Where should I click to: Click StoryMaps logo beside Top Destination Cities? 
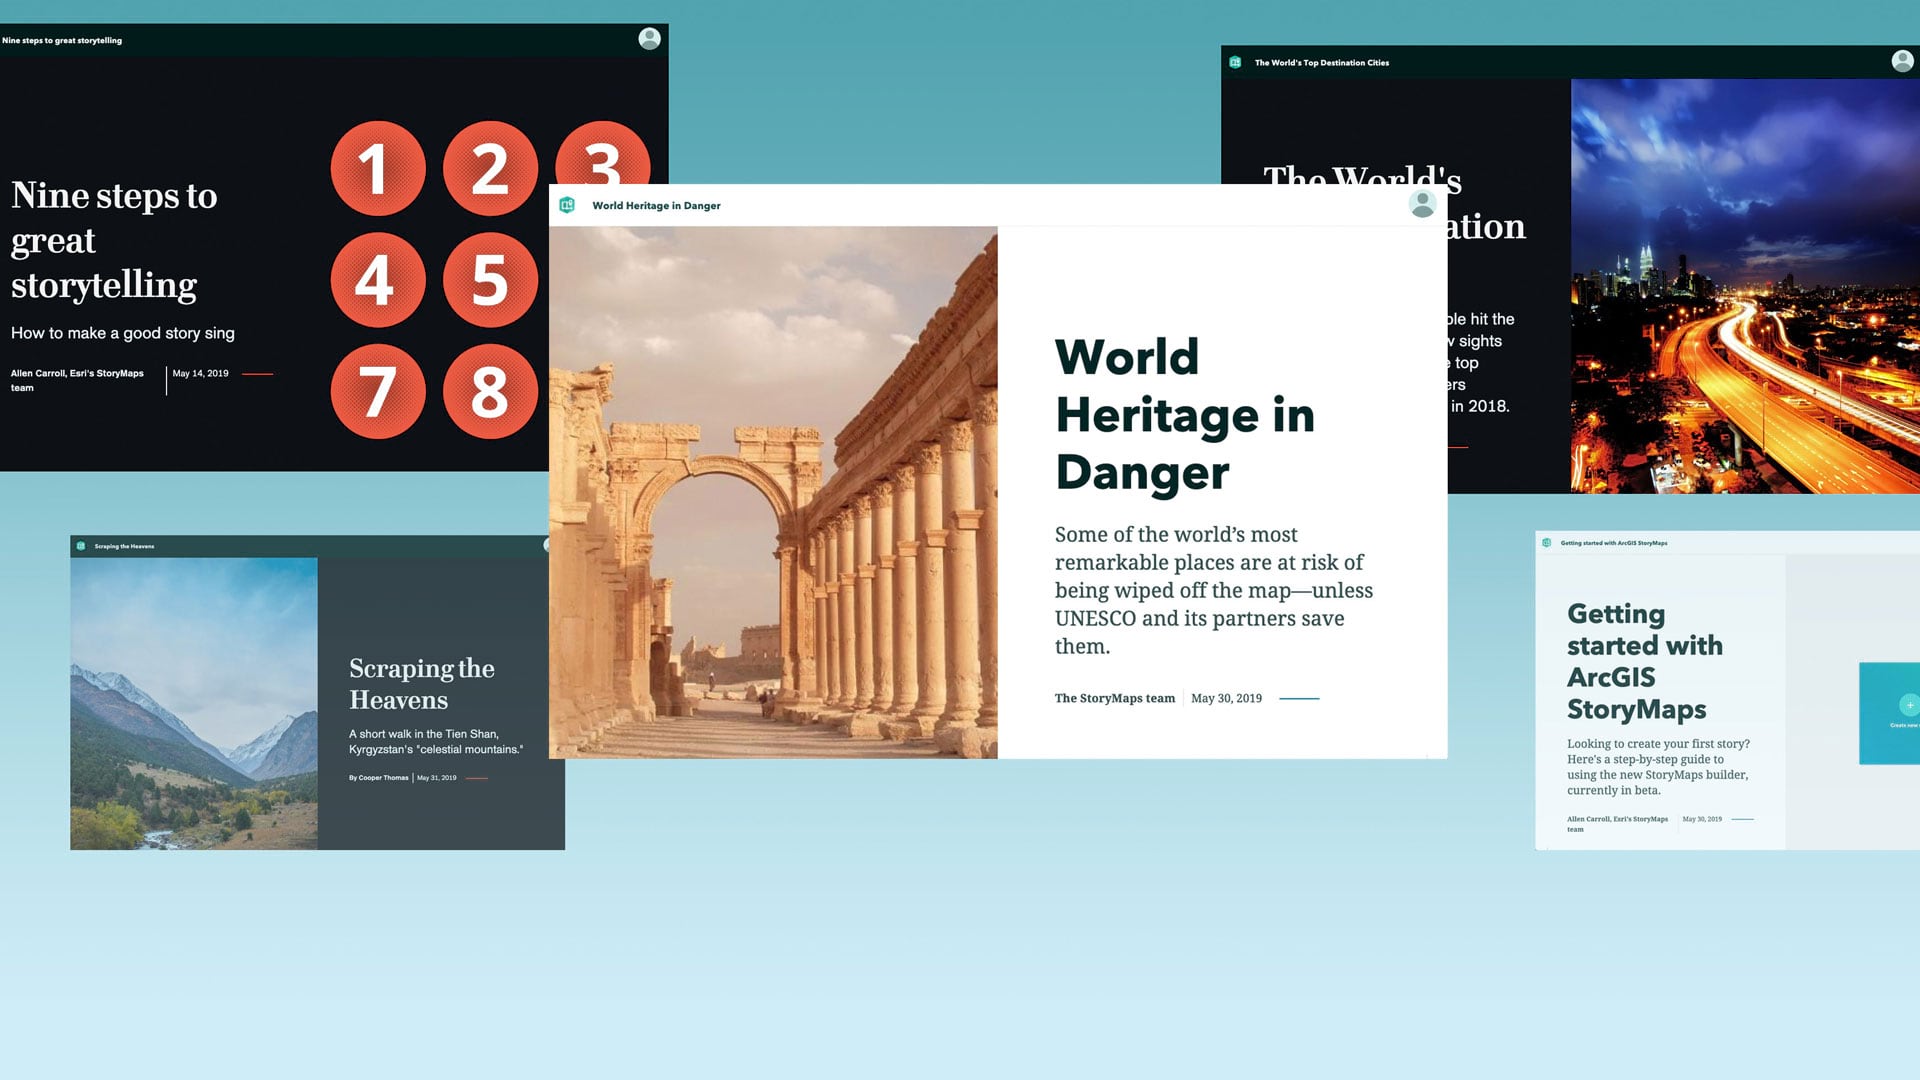click(x=1235, y=62)
